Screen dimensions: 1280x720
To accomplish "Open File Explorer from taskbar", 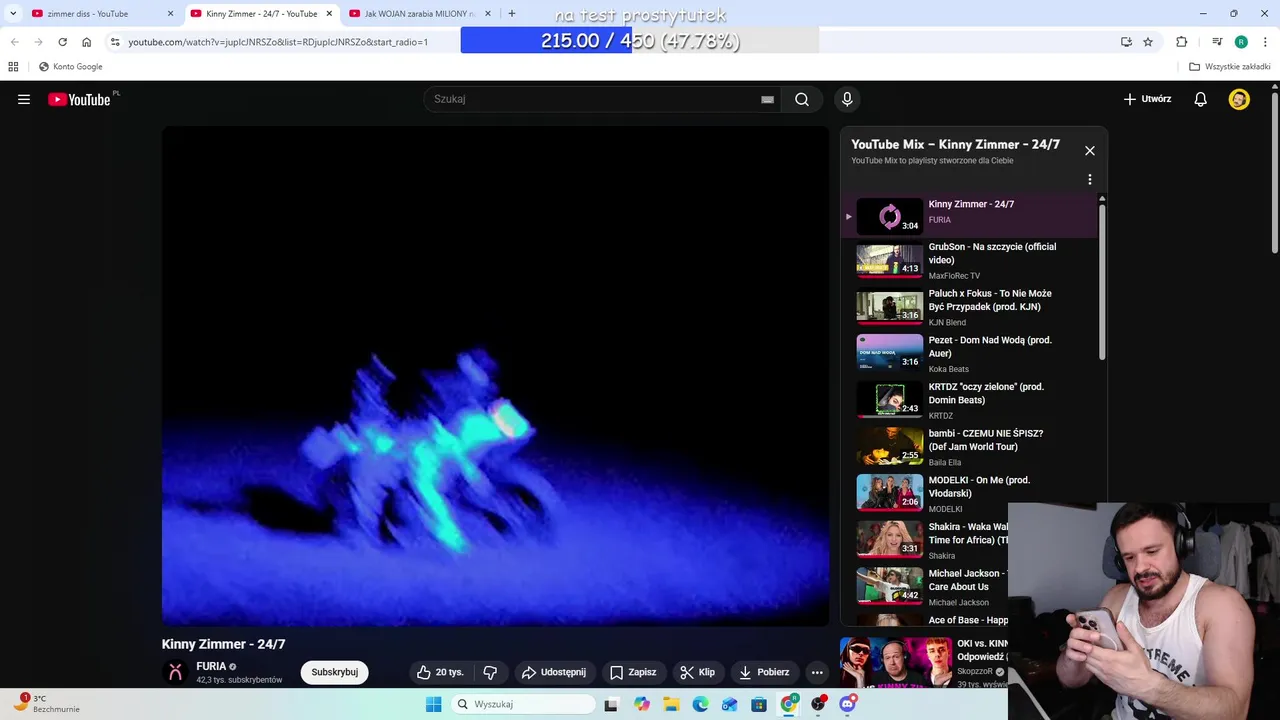I will click(x=671, y=704).
